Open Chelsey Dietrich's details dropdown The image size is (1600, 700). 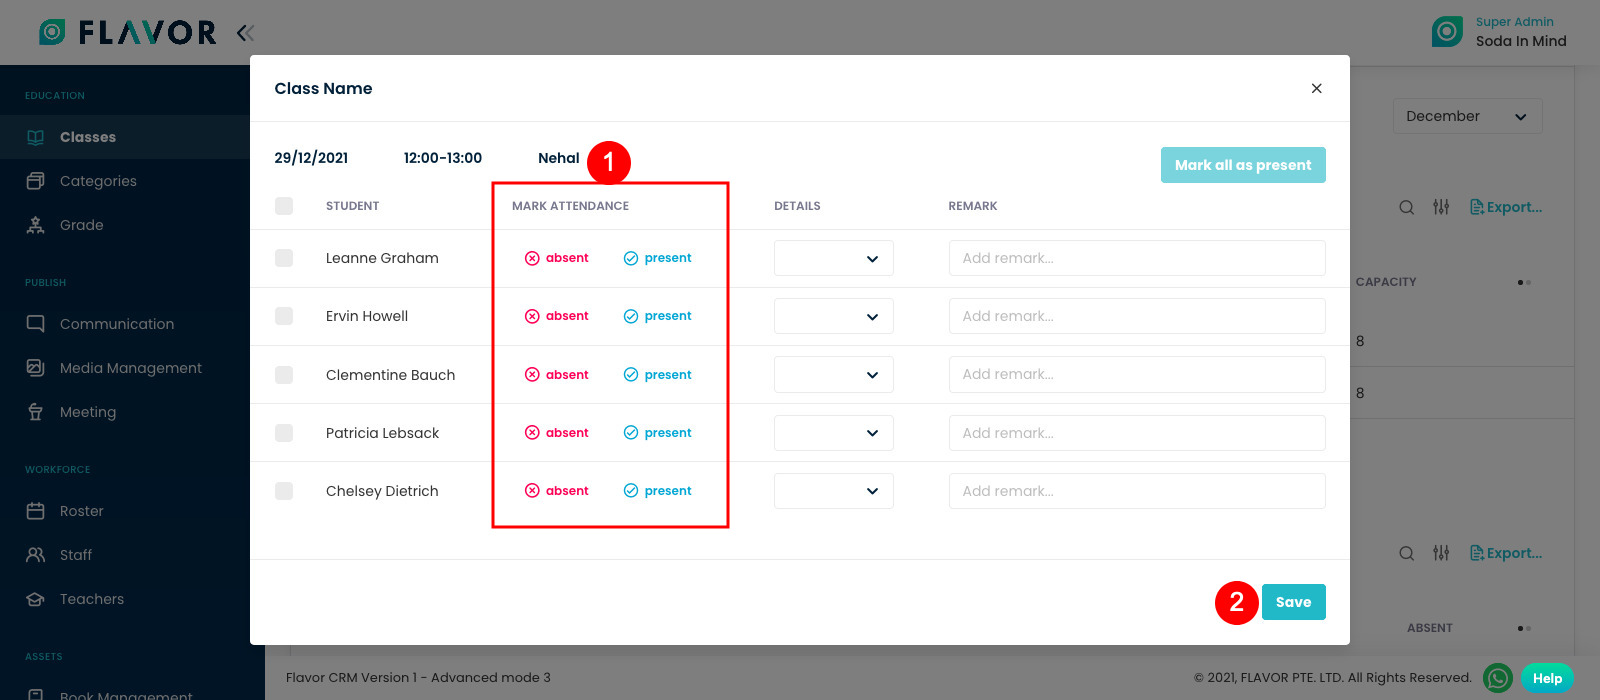click(834, 491)
